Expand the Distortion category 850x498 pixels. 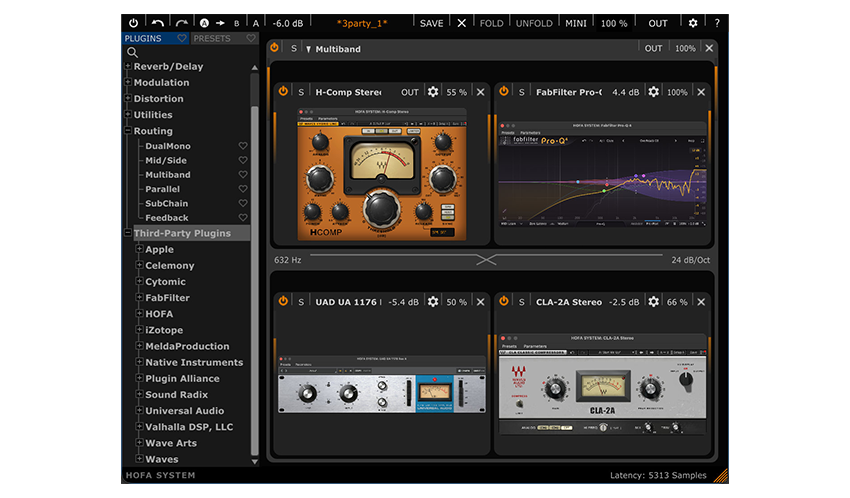[x=128, y=98]
